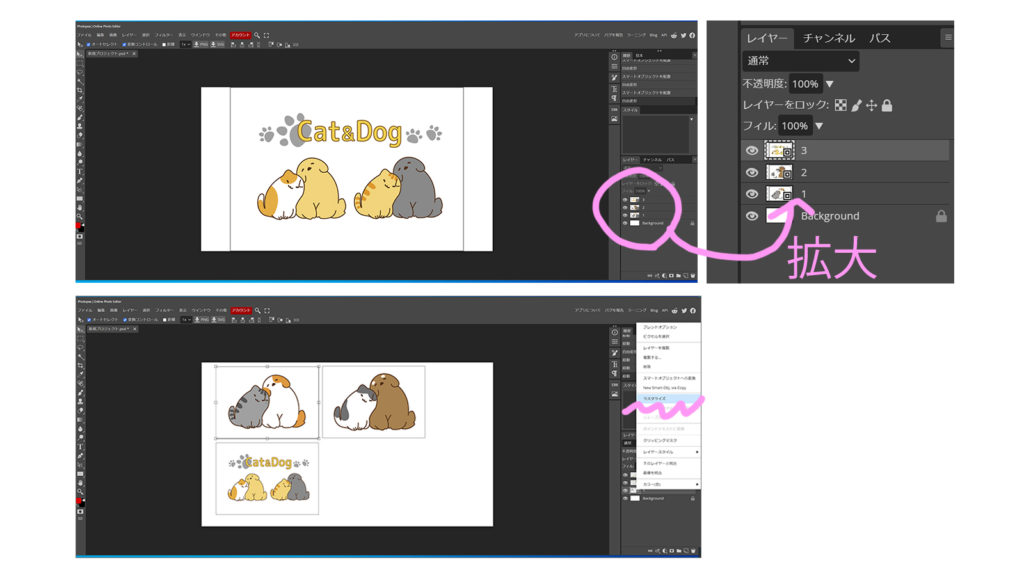Click the lock-all padlock icon in the enlarged layers panel
The height and width of the screenshot is (576, 1024).
[x=887, y=105]
